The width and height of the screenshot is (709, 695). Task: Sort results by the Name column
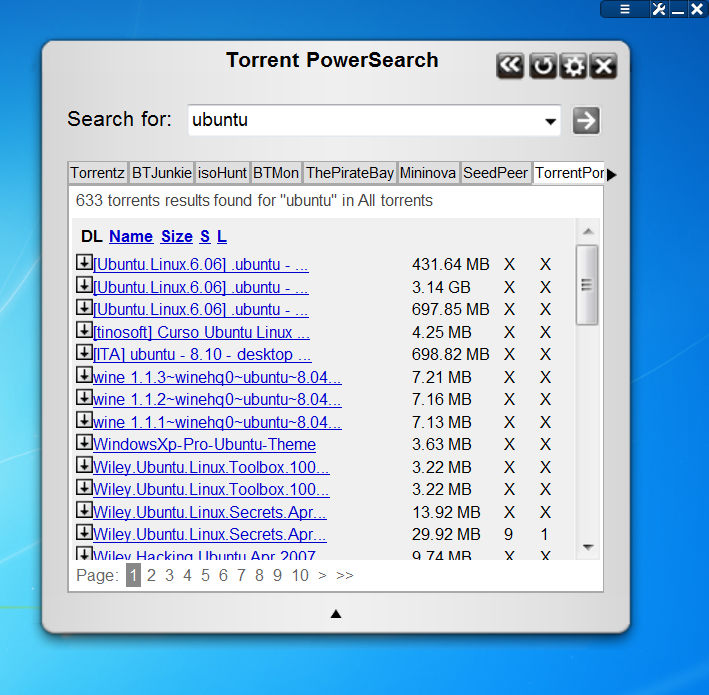(131, 236)
